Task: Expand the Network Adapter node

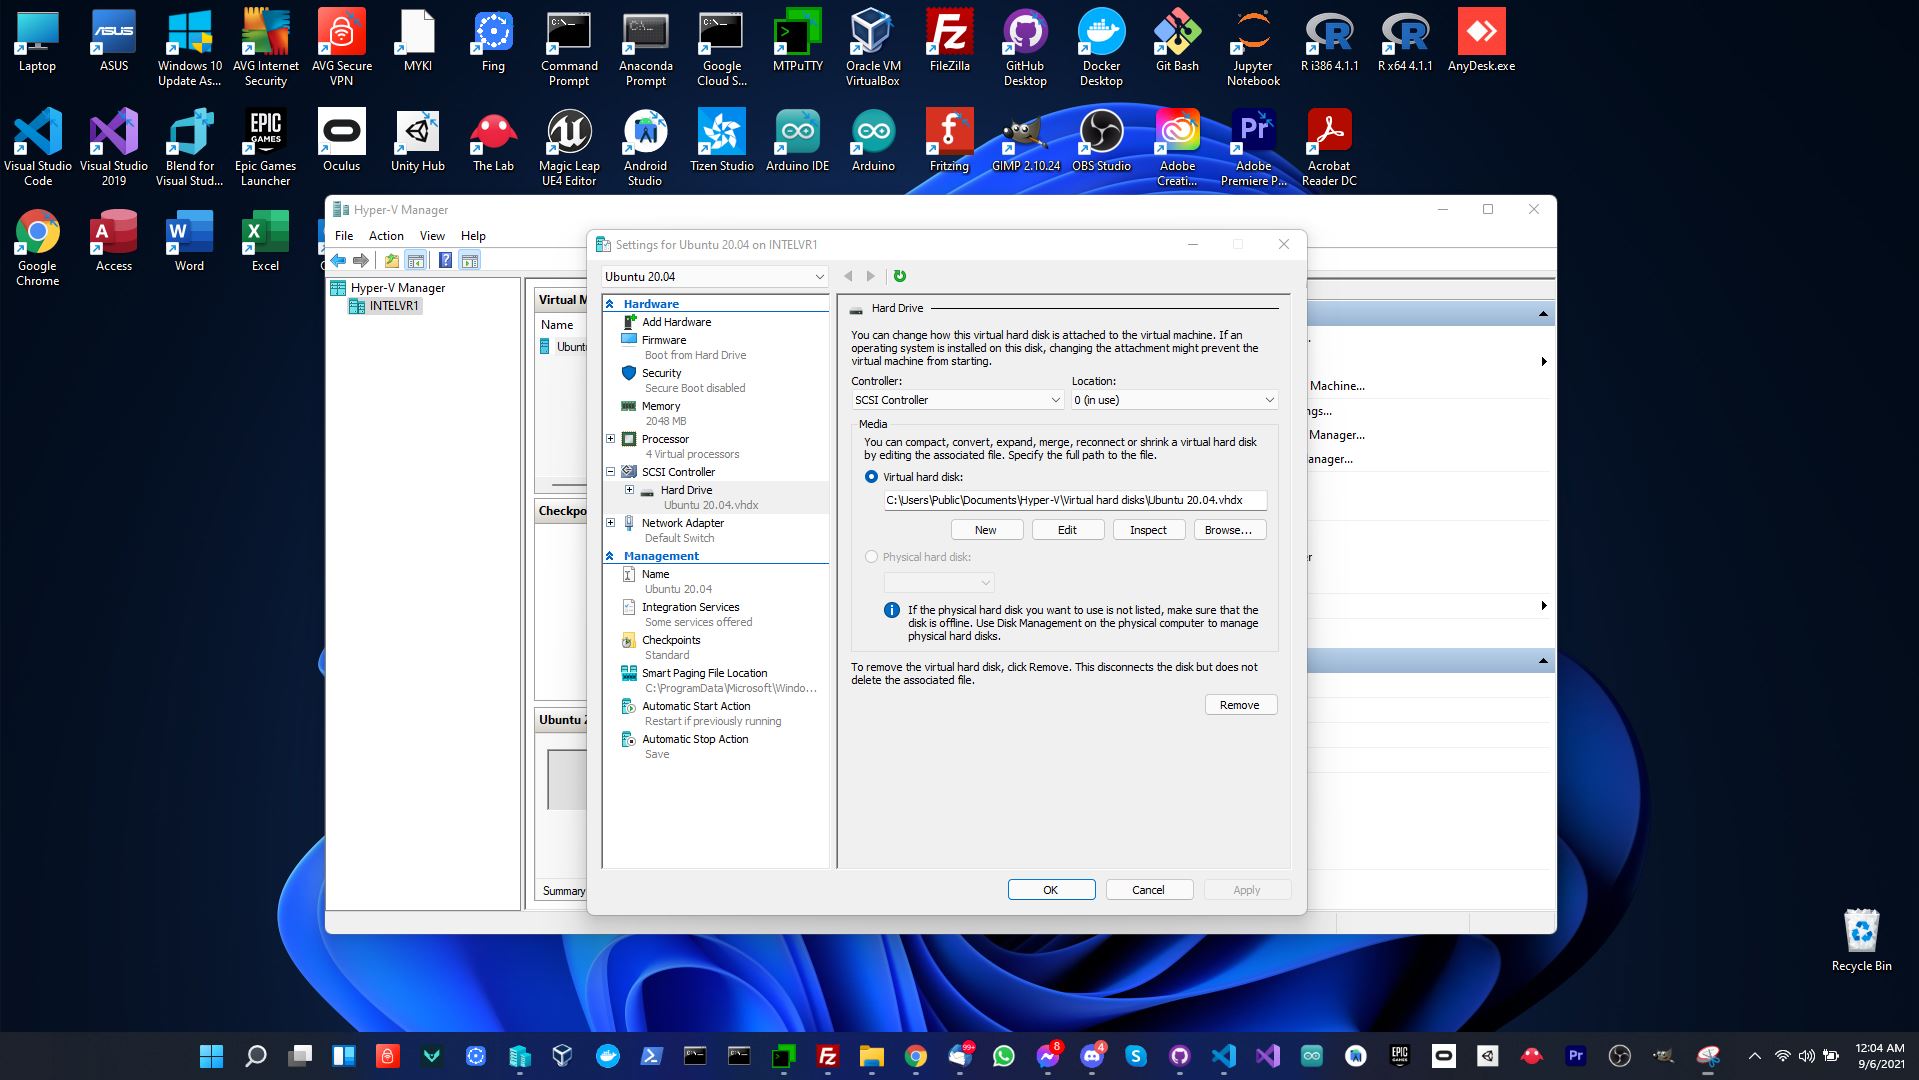Action: (610, 523)
